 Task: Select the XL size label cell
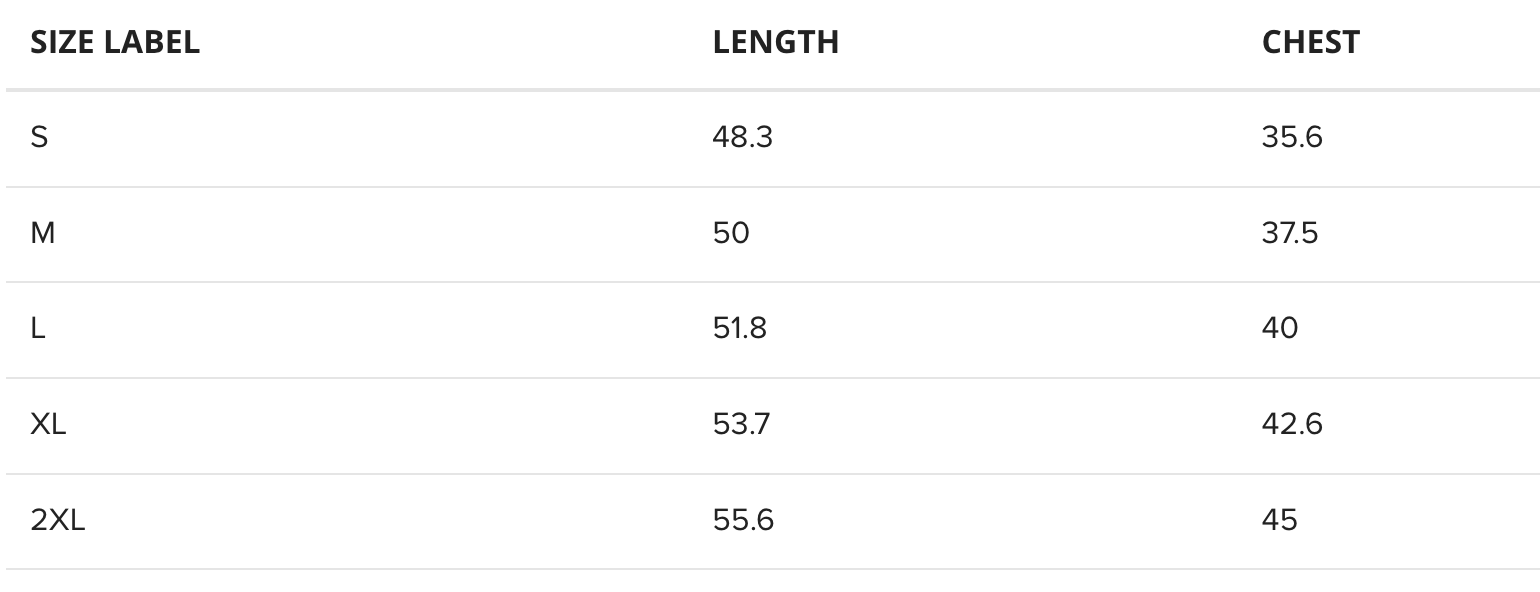point(48,424)
